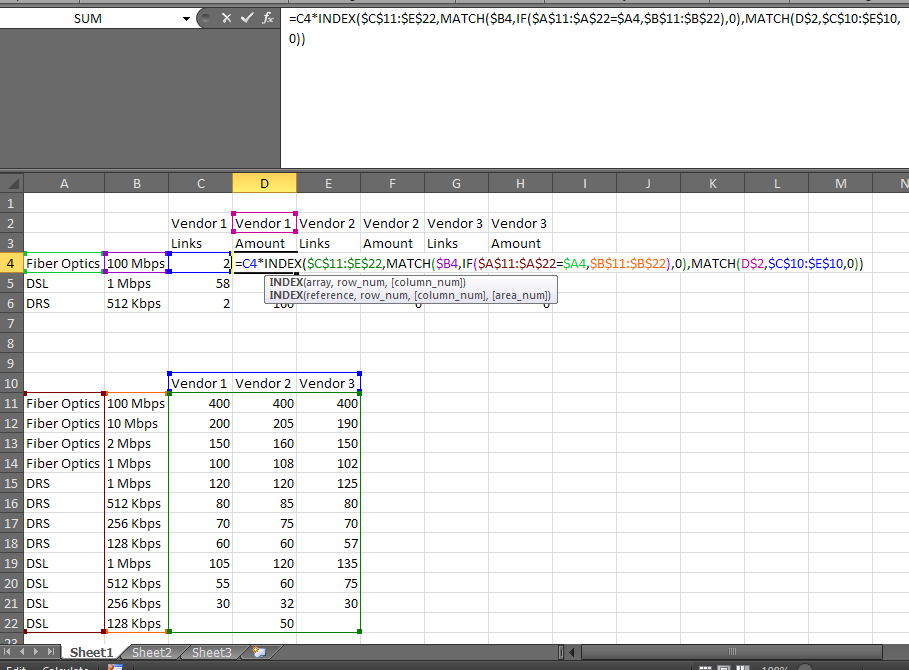909x670 pixels.
Task: Open the Name Box dropdown arrow
Action: tap(186, 19)
